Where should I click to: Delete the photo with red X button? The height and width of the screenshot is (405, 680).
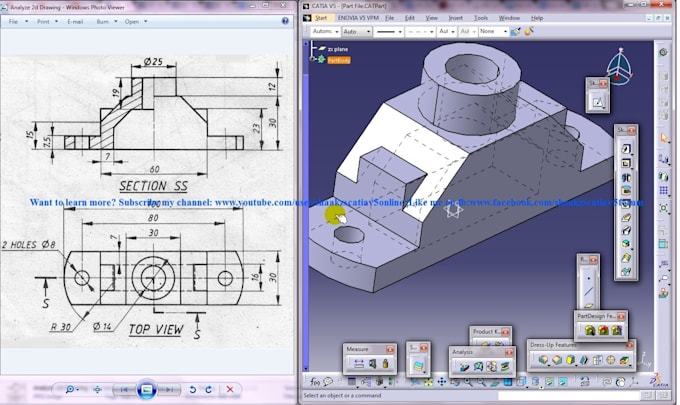pos(231,389)
